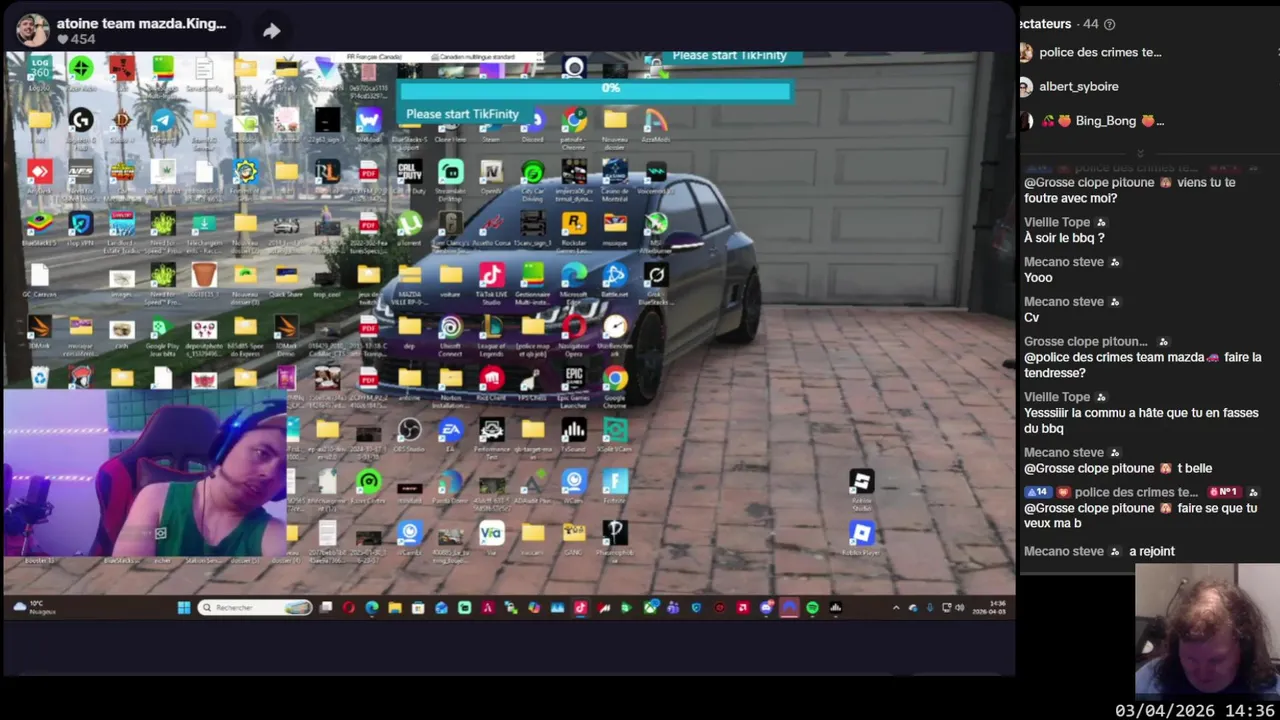The height and width of the screenshot is (720, 1280).
Task: Click the picture-in-picture camera in the corner
Action: pos(1207,629)
